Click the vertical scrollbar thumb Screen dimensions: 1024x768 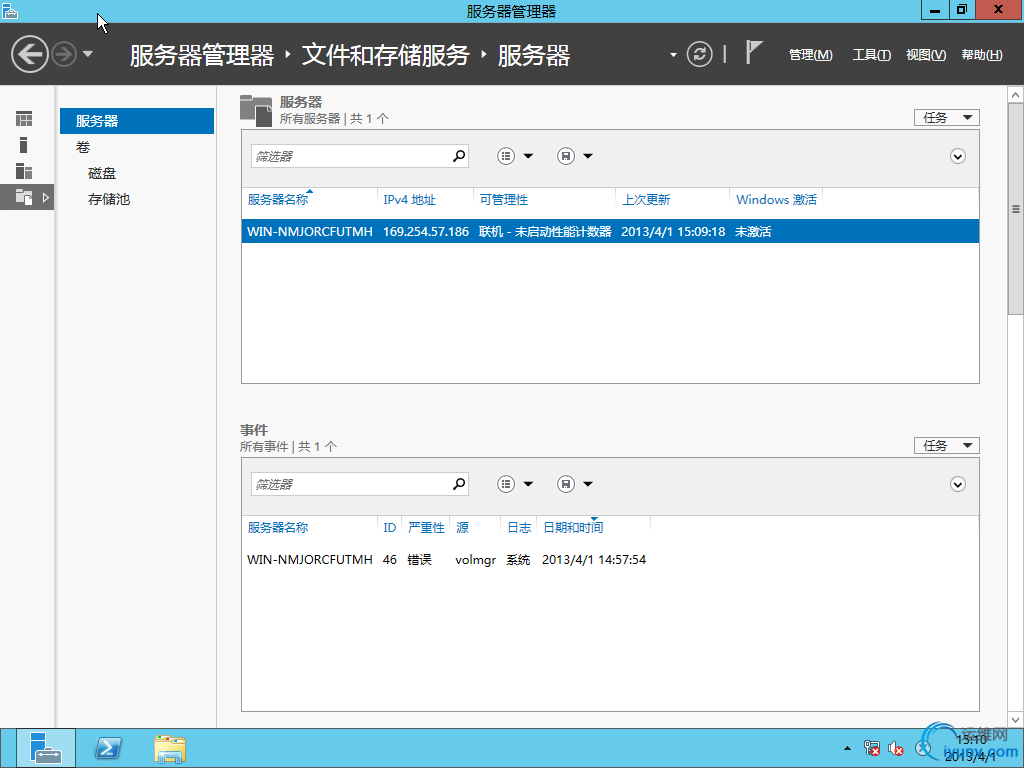pyautogui.click(x=1016, y=209)
